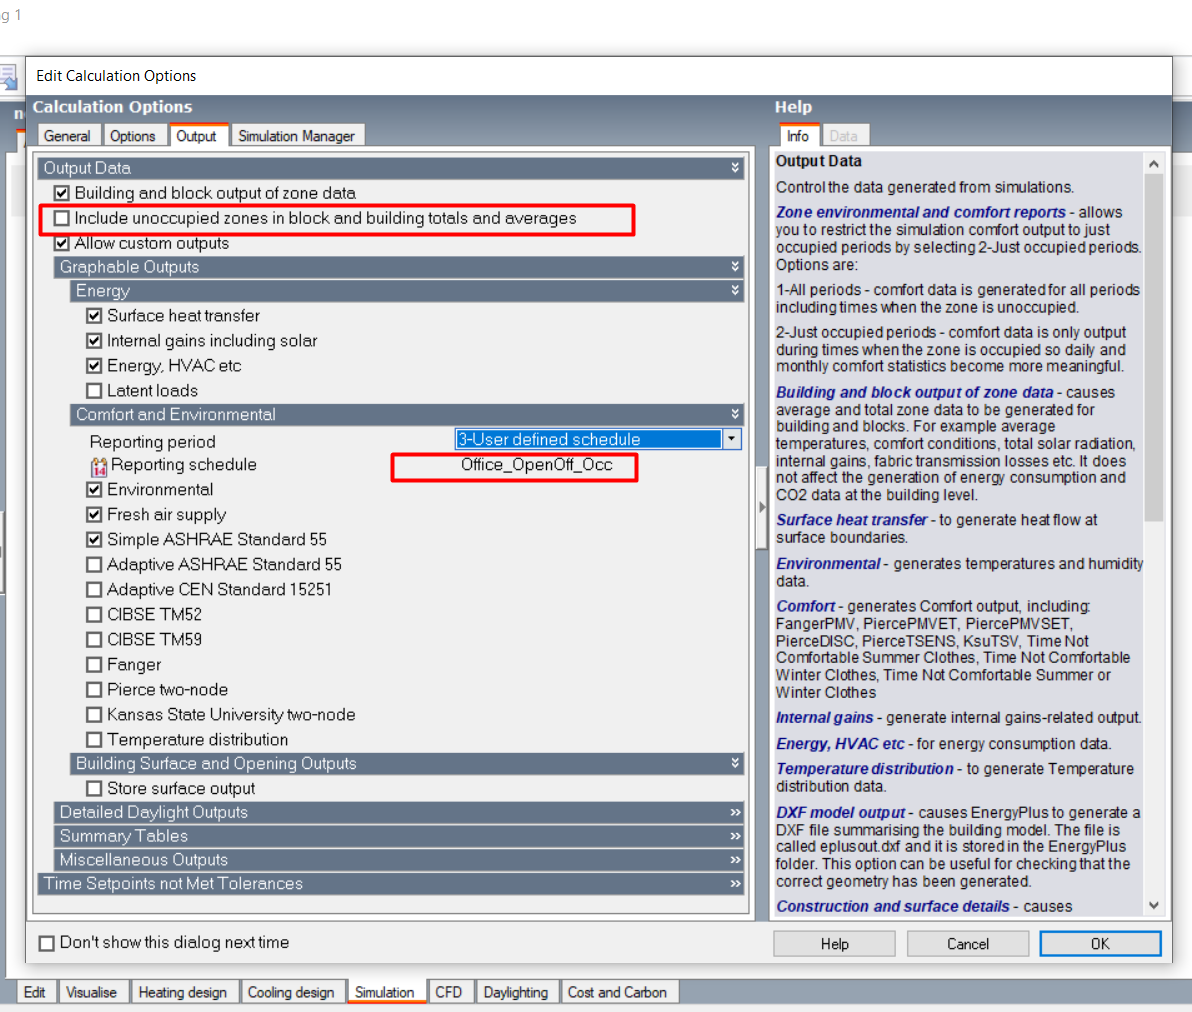Switch to the General tab

[67, 136]
